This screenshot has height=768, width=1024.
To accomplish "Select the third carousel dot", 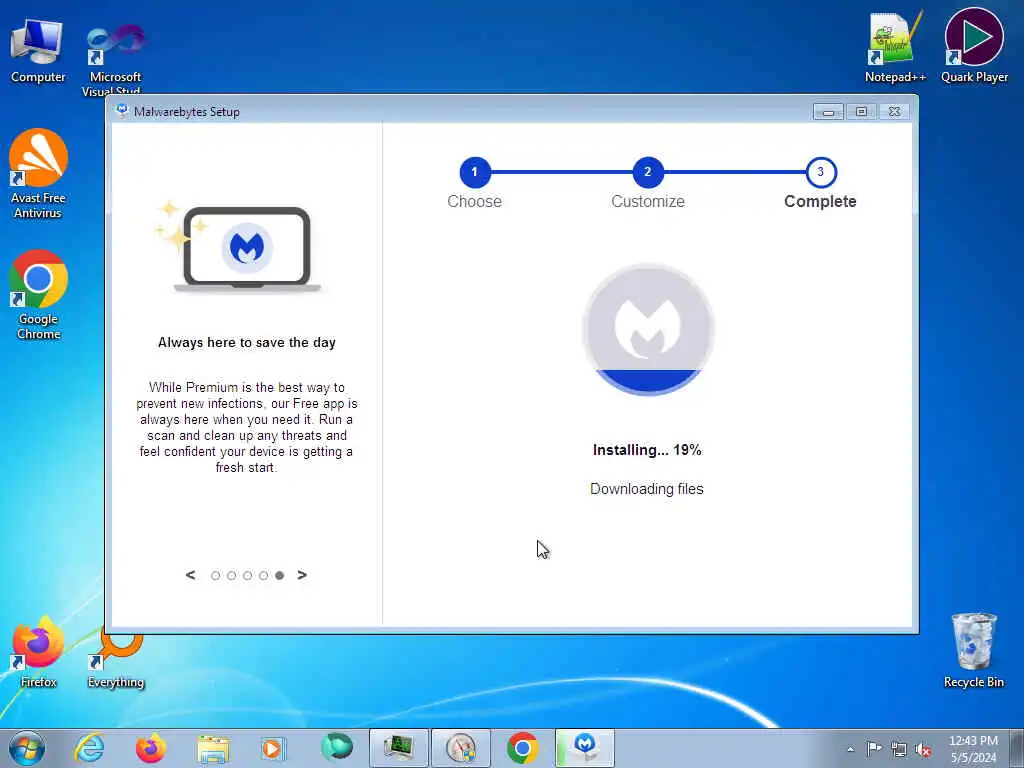I will point(248,575).
